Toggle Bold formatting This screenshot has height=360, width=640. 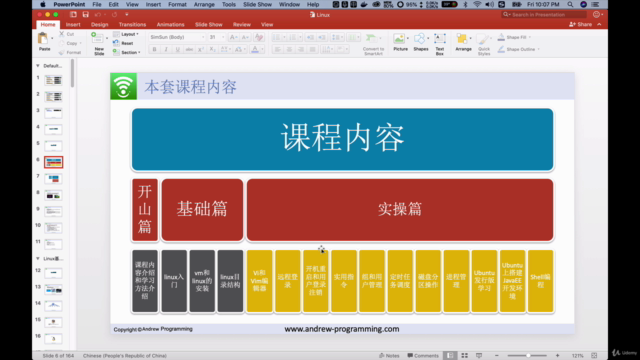point(154,49)
